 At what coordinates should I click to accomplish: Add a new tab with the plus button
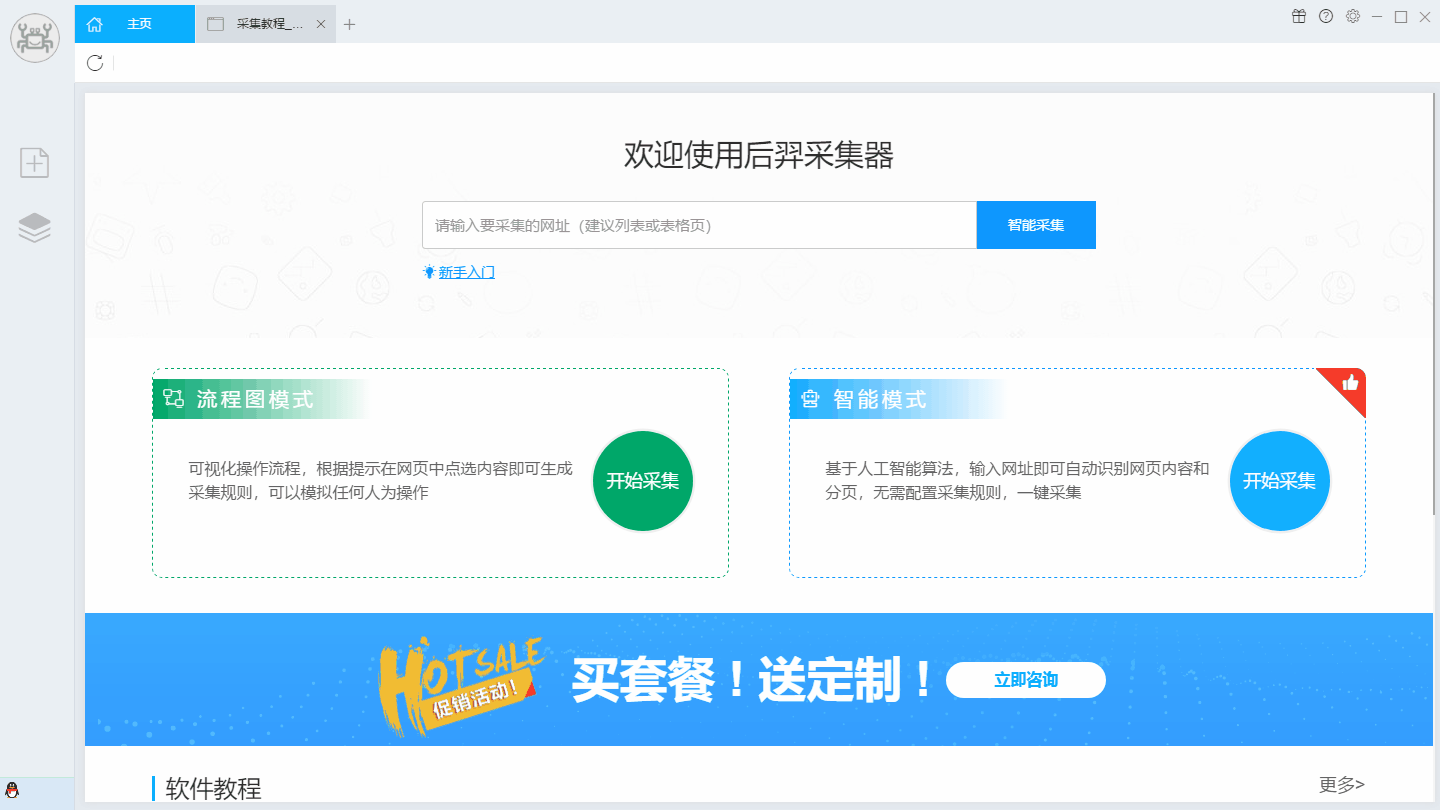point(349,25)
